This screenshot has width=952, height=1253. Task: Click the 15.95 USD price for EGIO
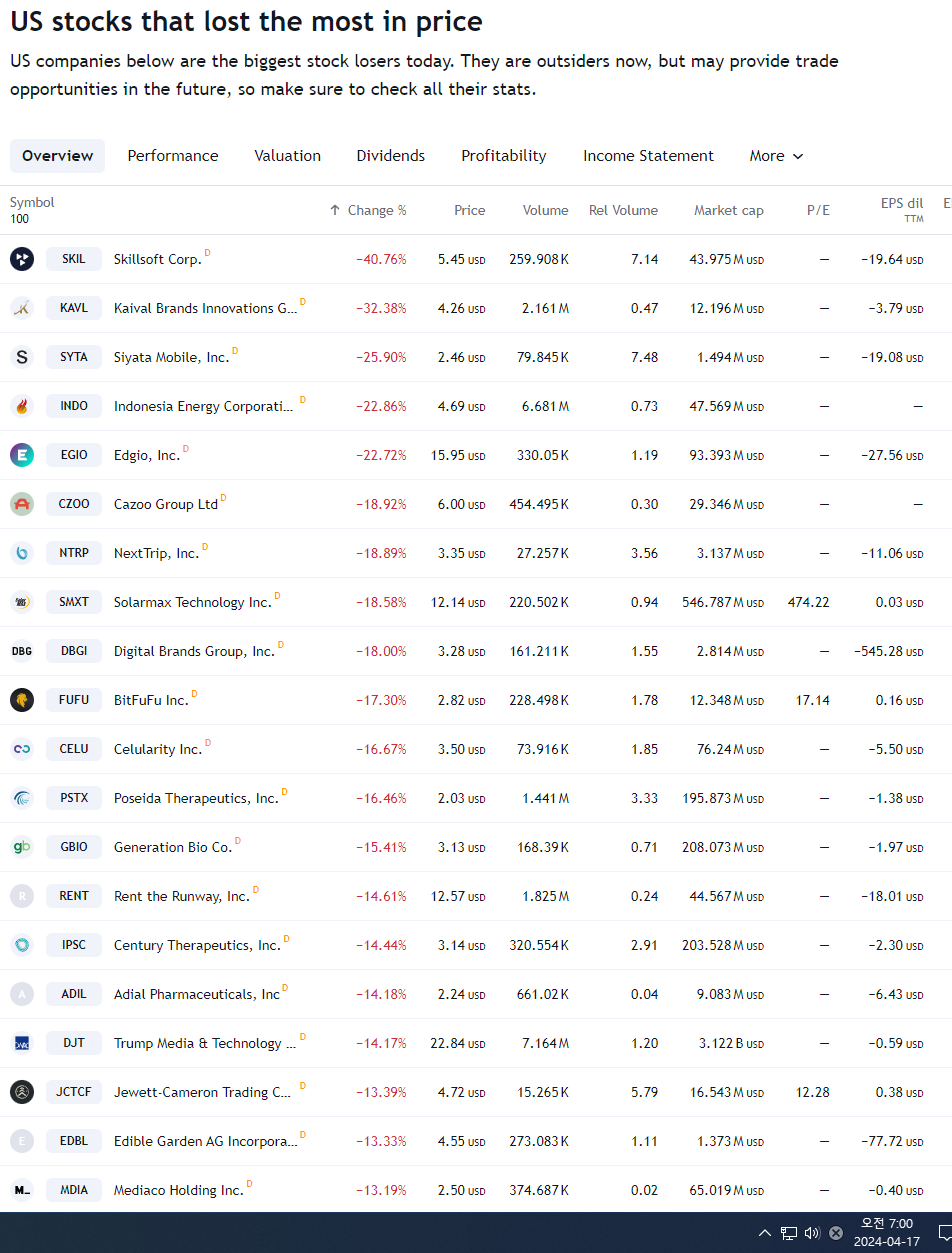[x=458, y=455]
